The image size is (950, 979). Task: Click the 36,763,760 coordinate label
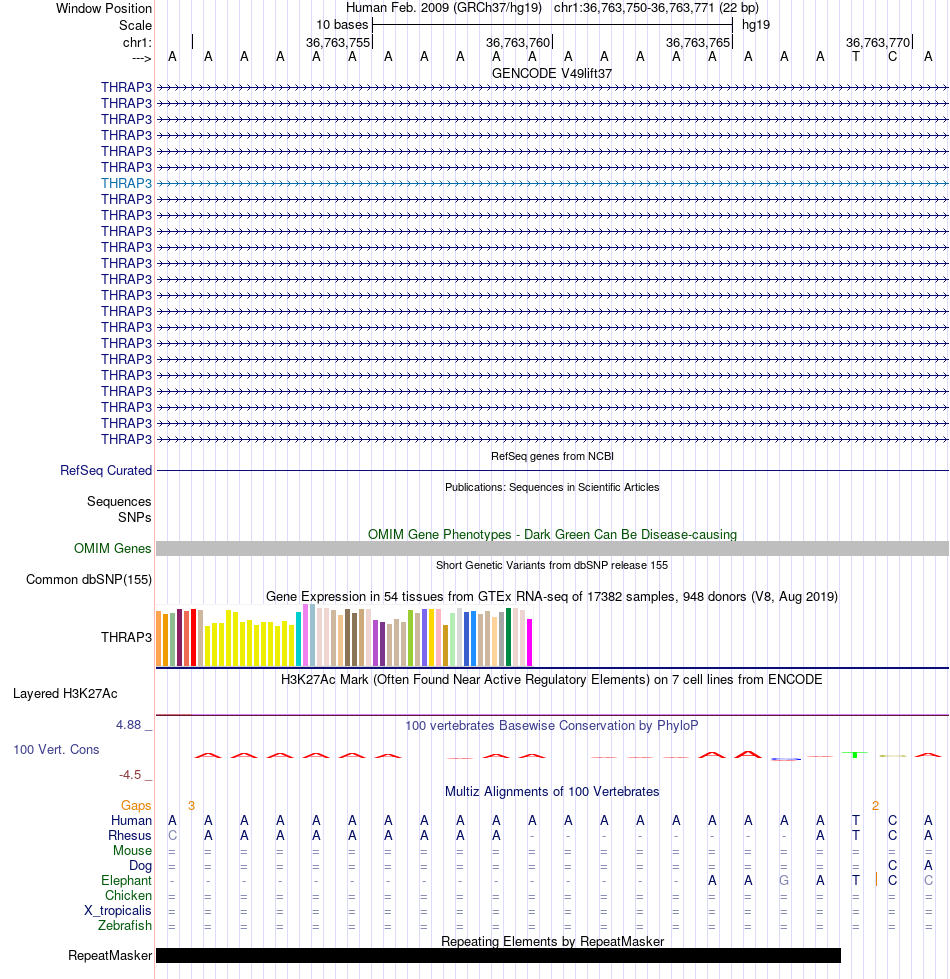point(518,42)
